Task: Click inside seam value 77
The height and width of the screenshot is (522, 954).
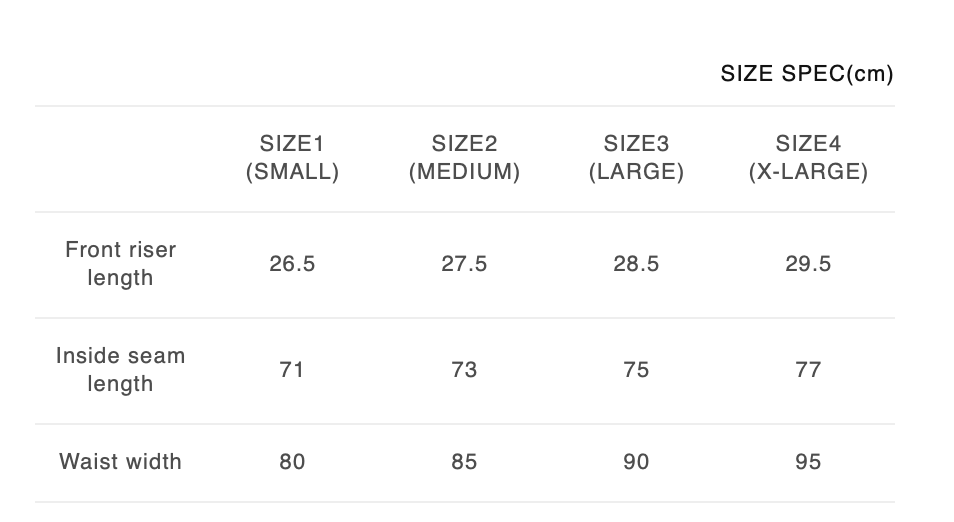Action: point(808,370)
